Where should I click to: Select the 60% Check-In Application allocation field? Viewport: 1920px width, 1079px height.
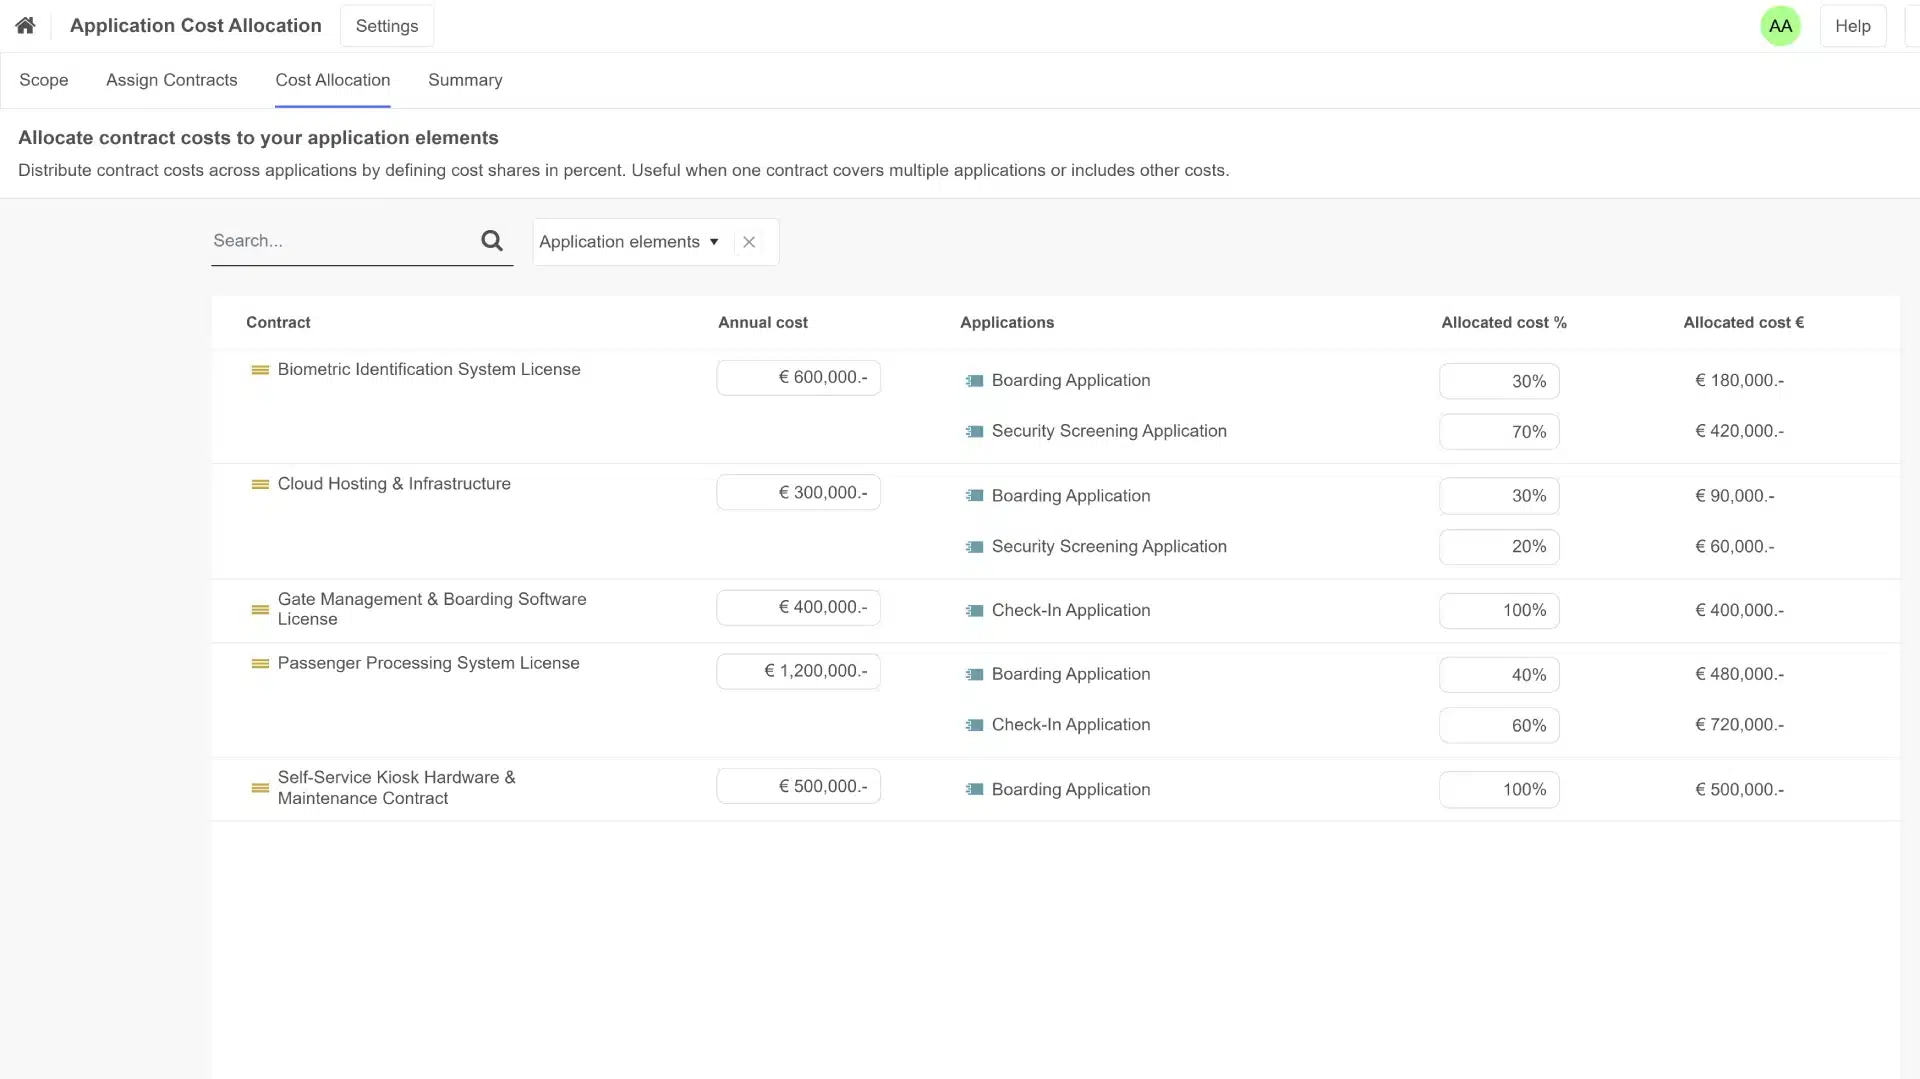(x=1498, y=726)
